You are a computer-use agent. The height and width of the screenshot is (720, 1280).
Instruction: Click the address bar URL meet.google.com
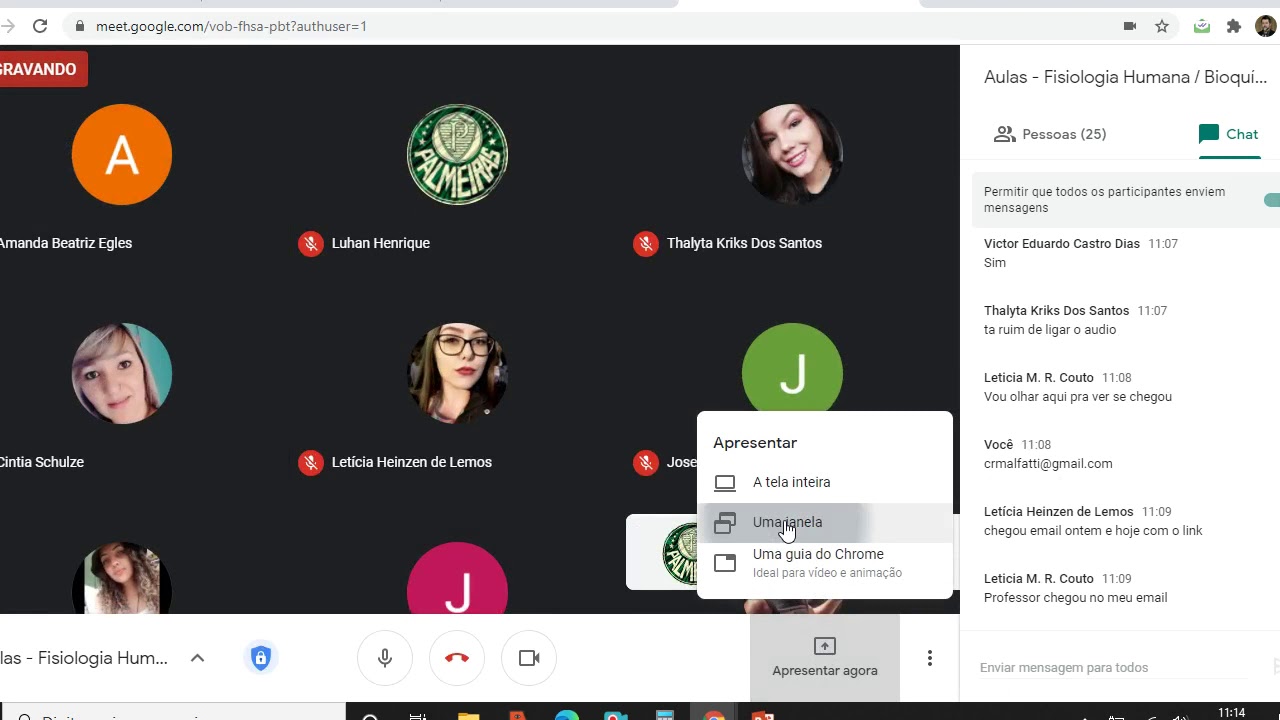coord(231,26)
